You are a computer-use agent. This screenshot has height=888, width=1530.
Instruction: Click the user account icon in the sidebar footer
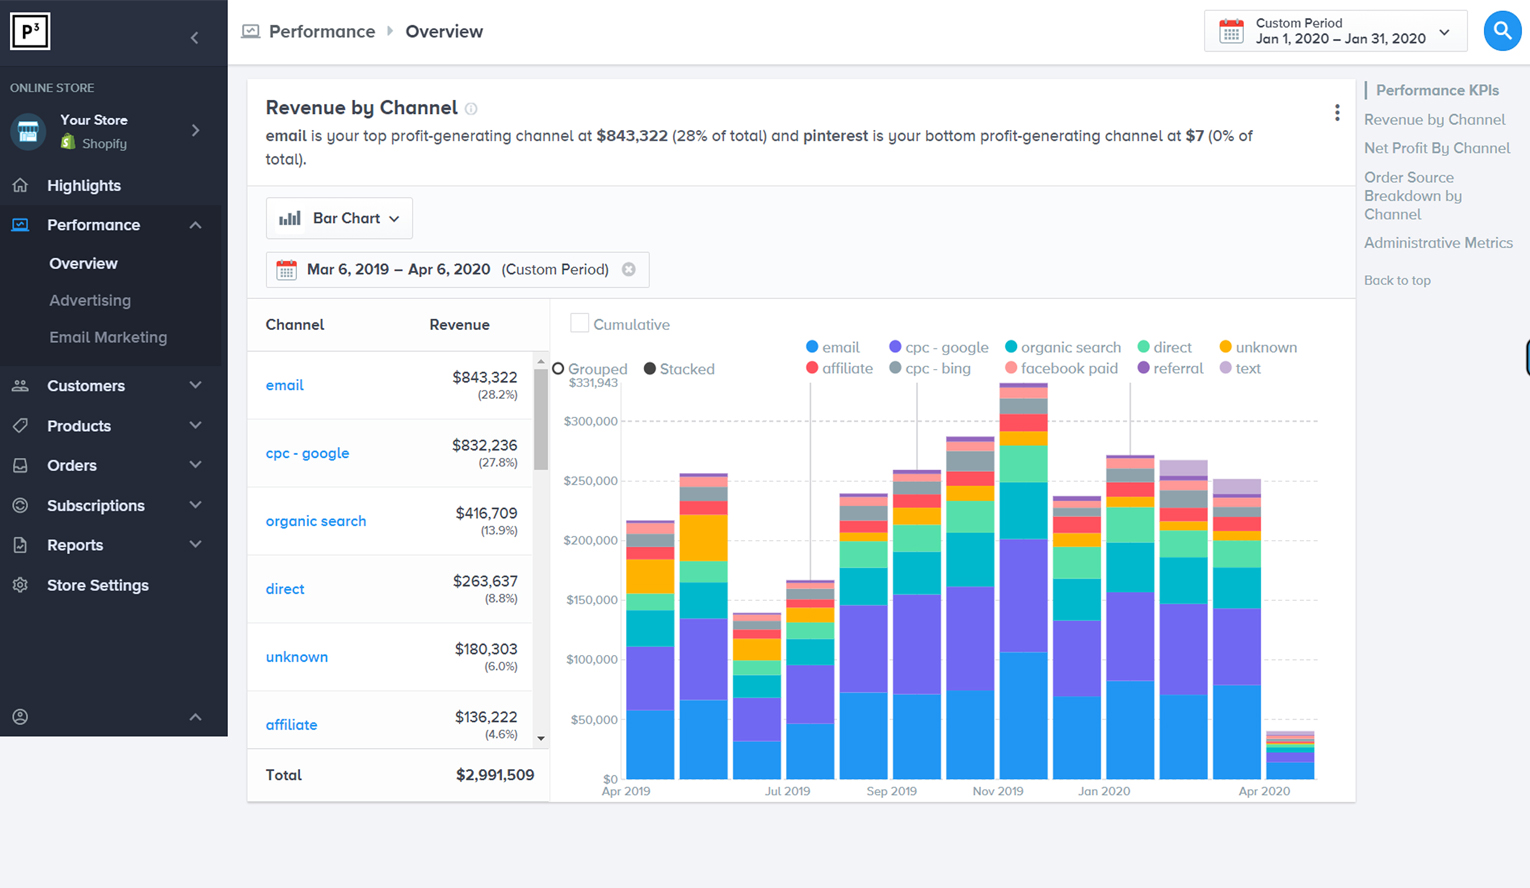point(20,717)
